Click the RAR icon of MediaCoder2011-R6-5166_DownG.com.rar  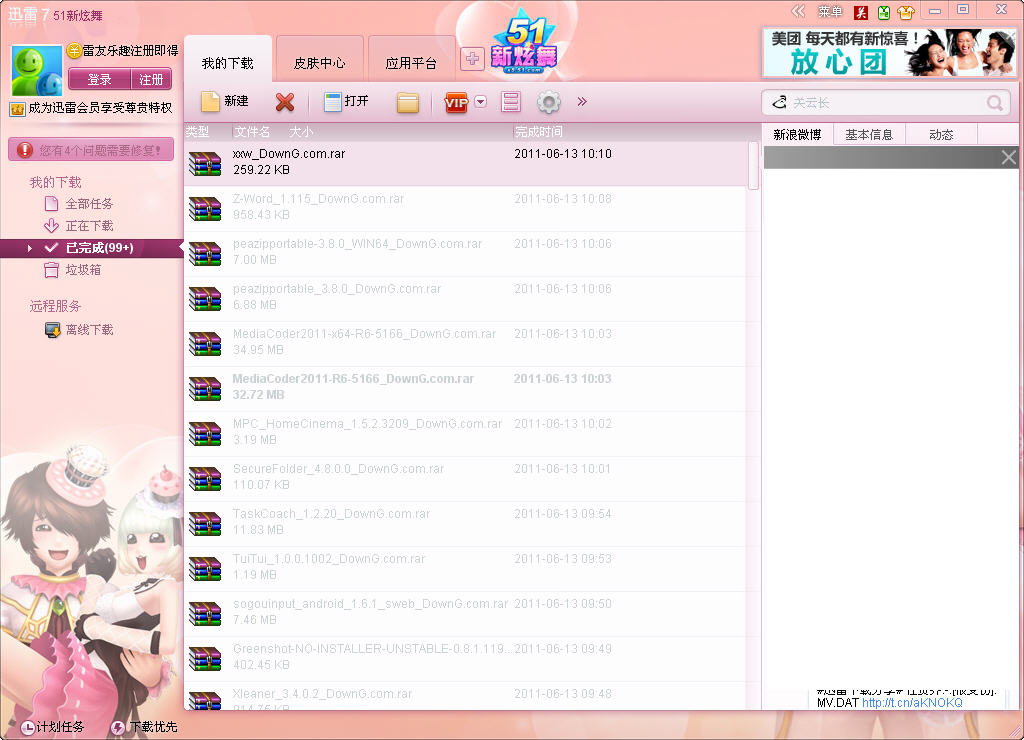click(x=205, y=389)
